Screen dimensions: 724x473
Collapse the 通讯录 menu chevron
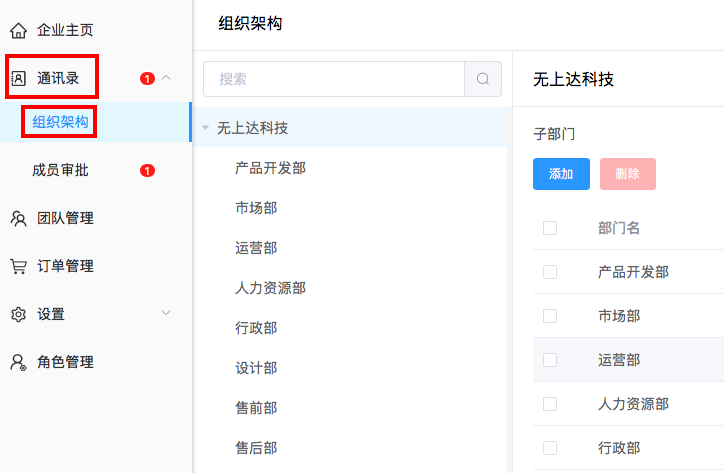(167, 78)
